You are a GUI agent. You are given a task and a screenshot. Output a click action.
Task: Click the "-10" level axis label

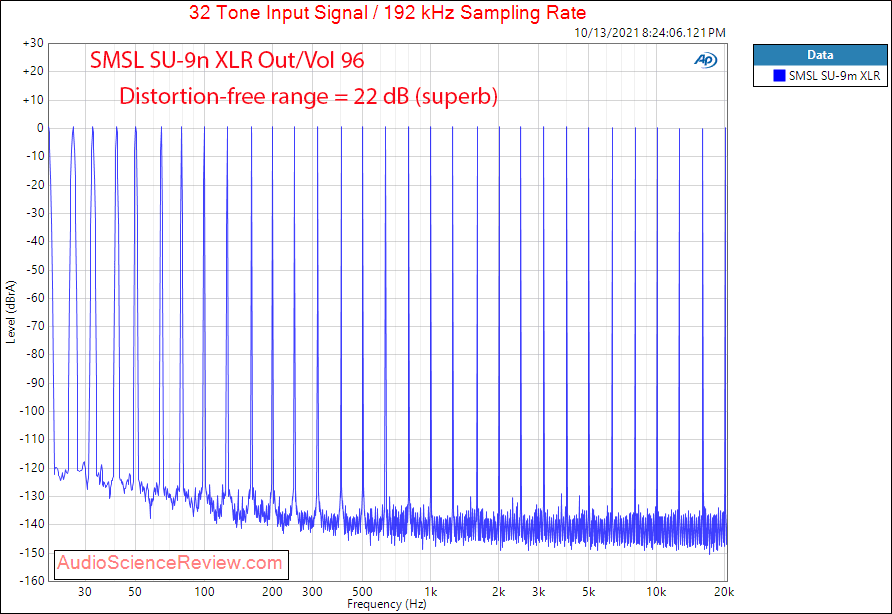coord(35,156)
